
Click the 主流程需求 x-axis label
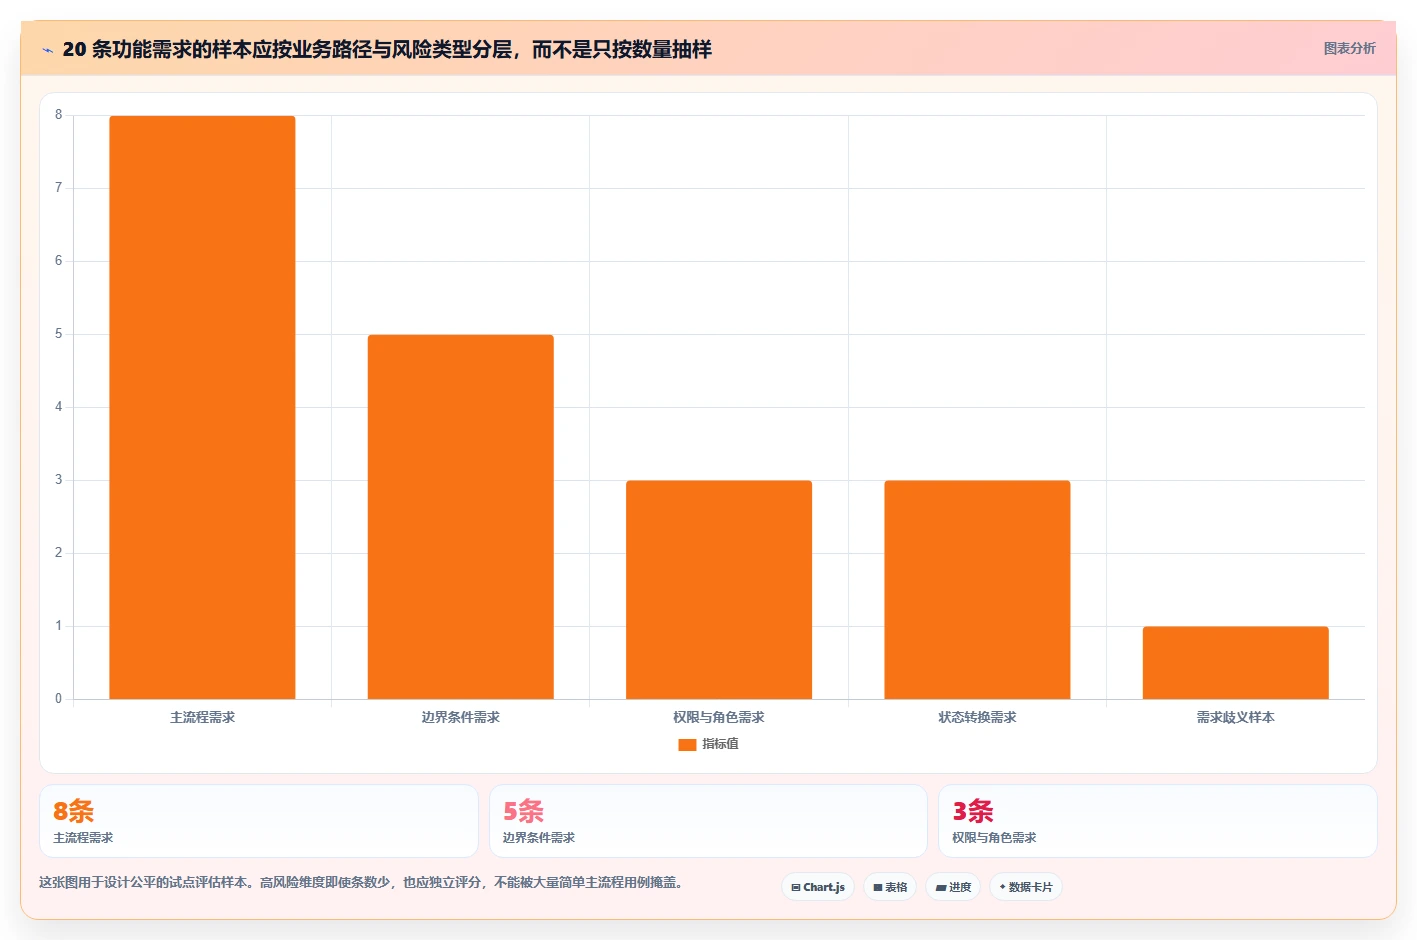click(202, 717)
